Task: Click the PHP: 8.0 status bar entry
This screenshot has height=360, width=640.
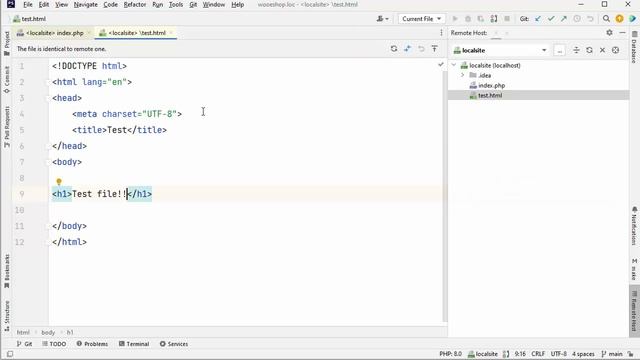Action: click(x=450, y=354)
